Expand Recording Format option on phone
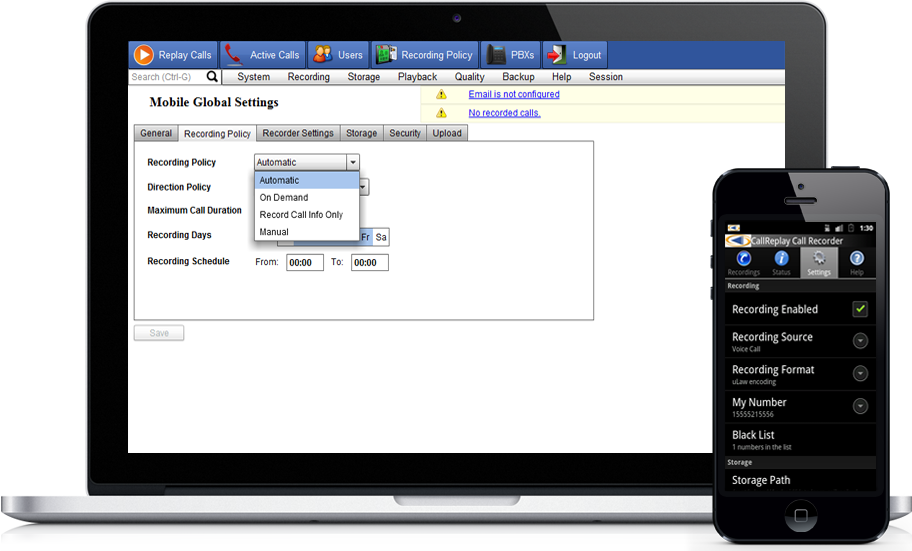912x551 pixels. tap(860, 373)
